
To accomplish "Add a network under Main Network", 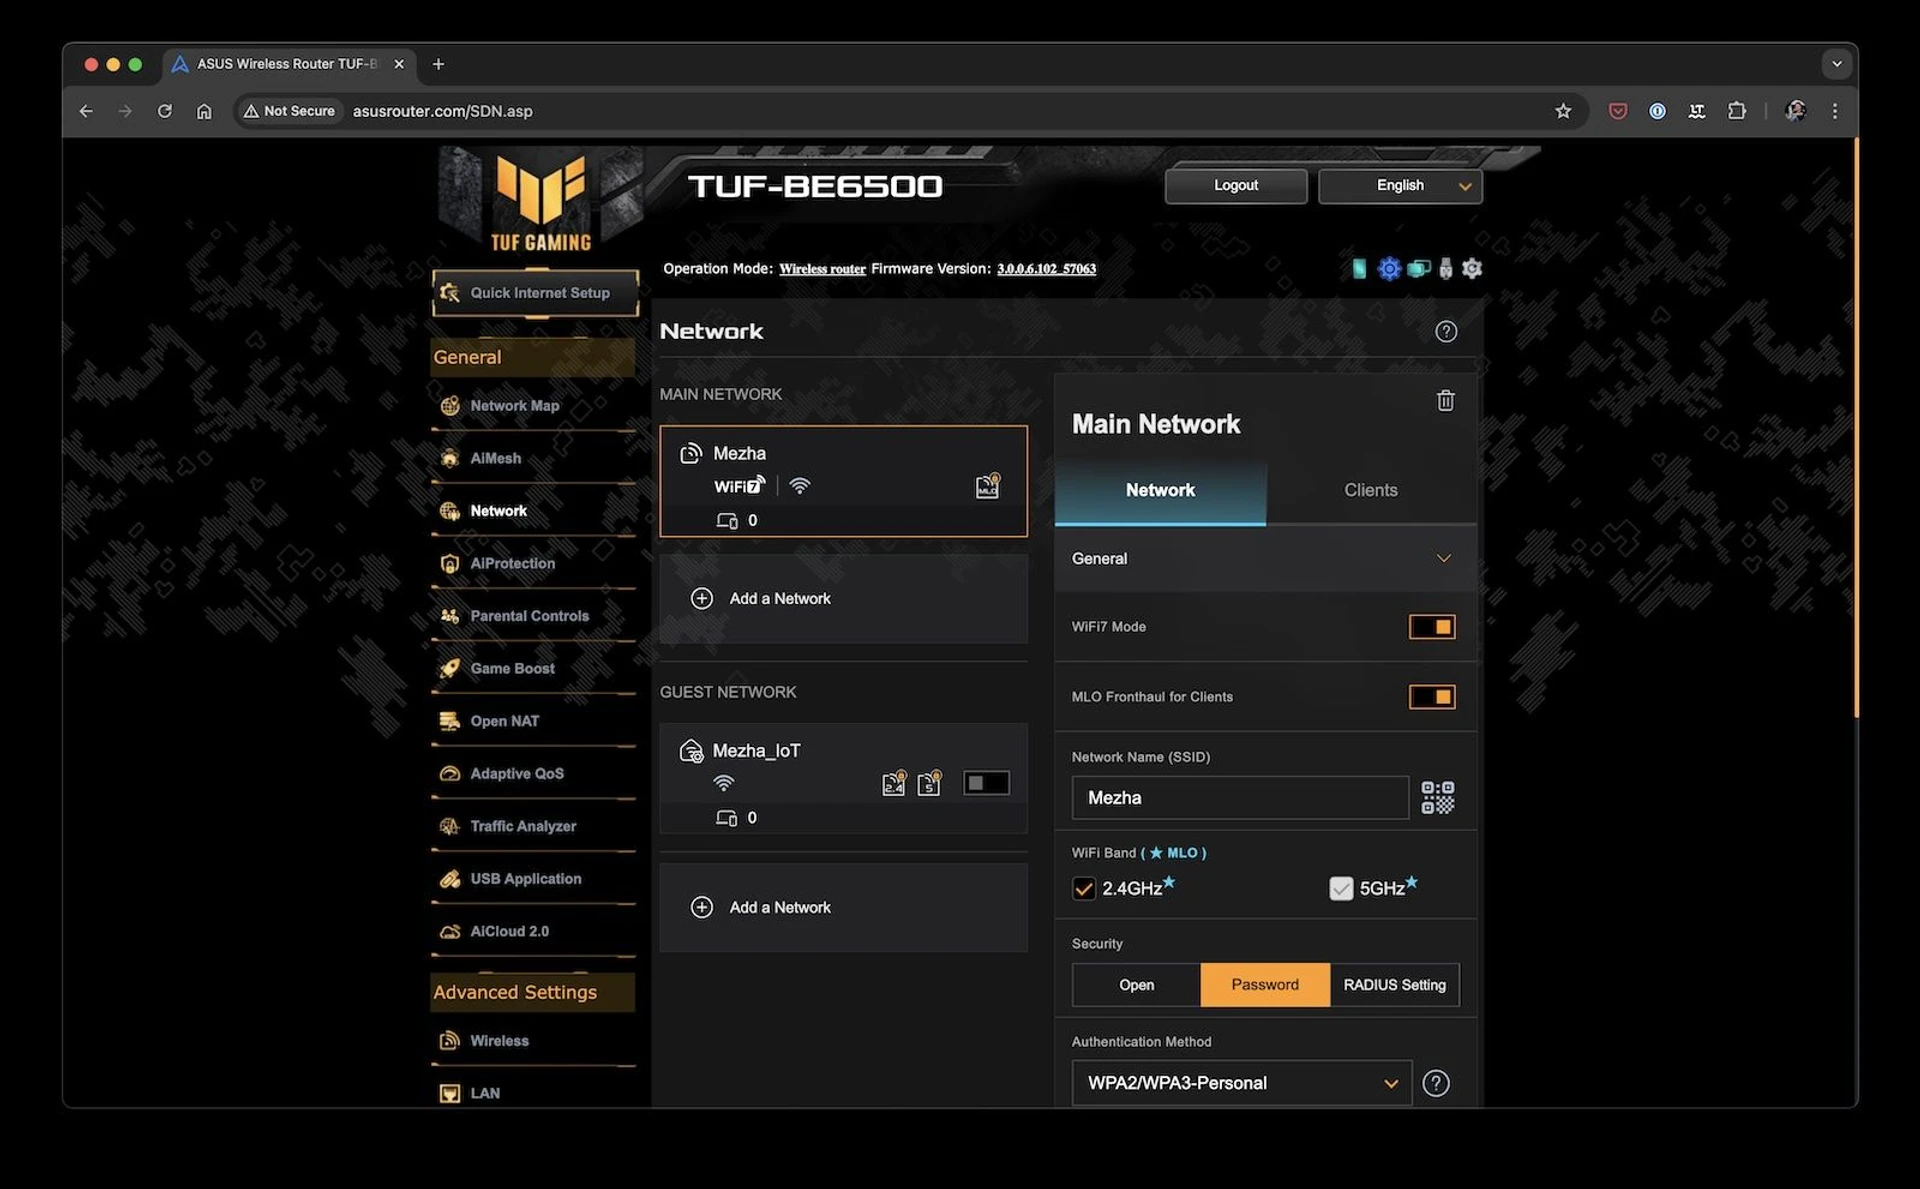I will [x=843, y=598].
